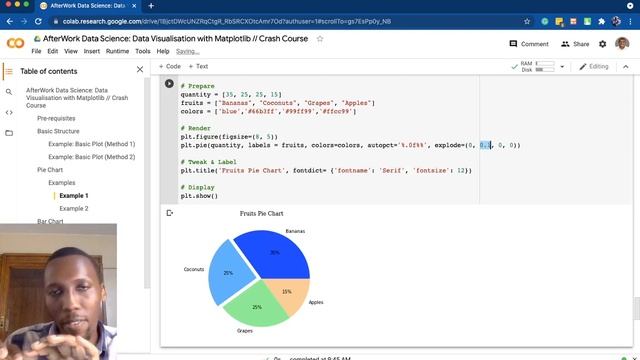Click the RAM Disk usage indicator
This screenshot has height=360, width=640.
[538, 67]
